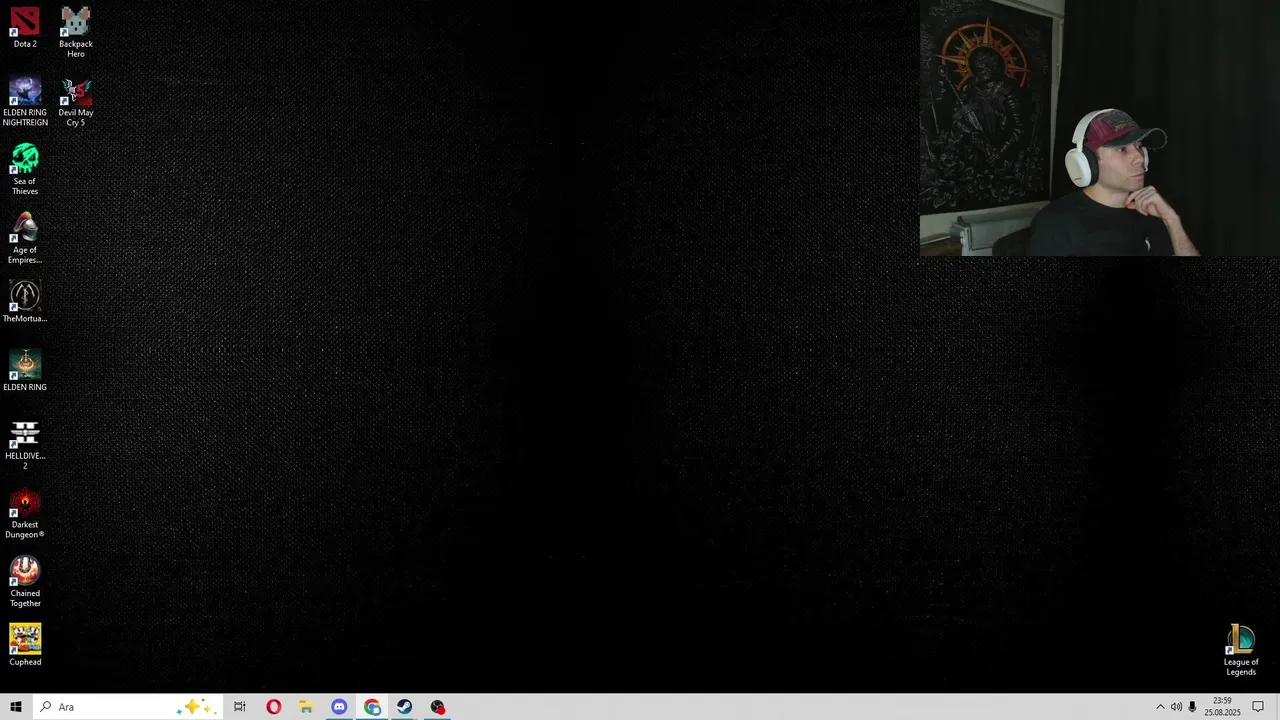Select the Chained Together desktop icon
The height and width of the screenshot is (720, 1280).
pos(25,583)
